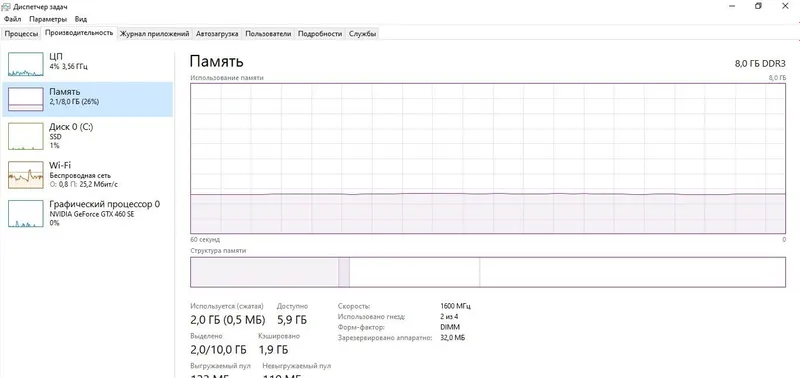Viewport: 800px width, 378px height.
Task: Click the Невыгружаемый пул label
Action: coord(296,366)
